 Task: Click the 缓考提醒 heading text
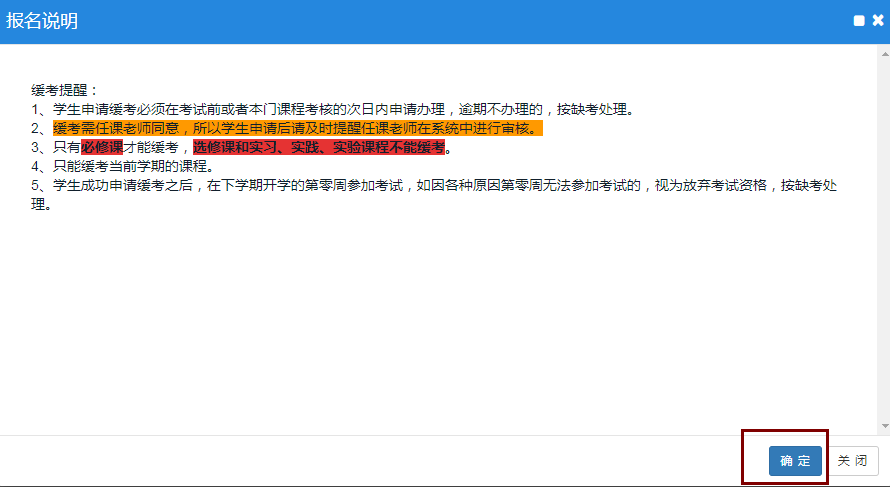click(65, 90)
